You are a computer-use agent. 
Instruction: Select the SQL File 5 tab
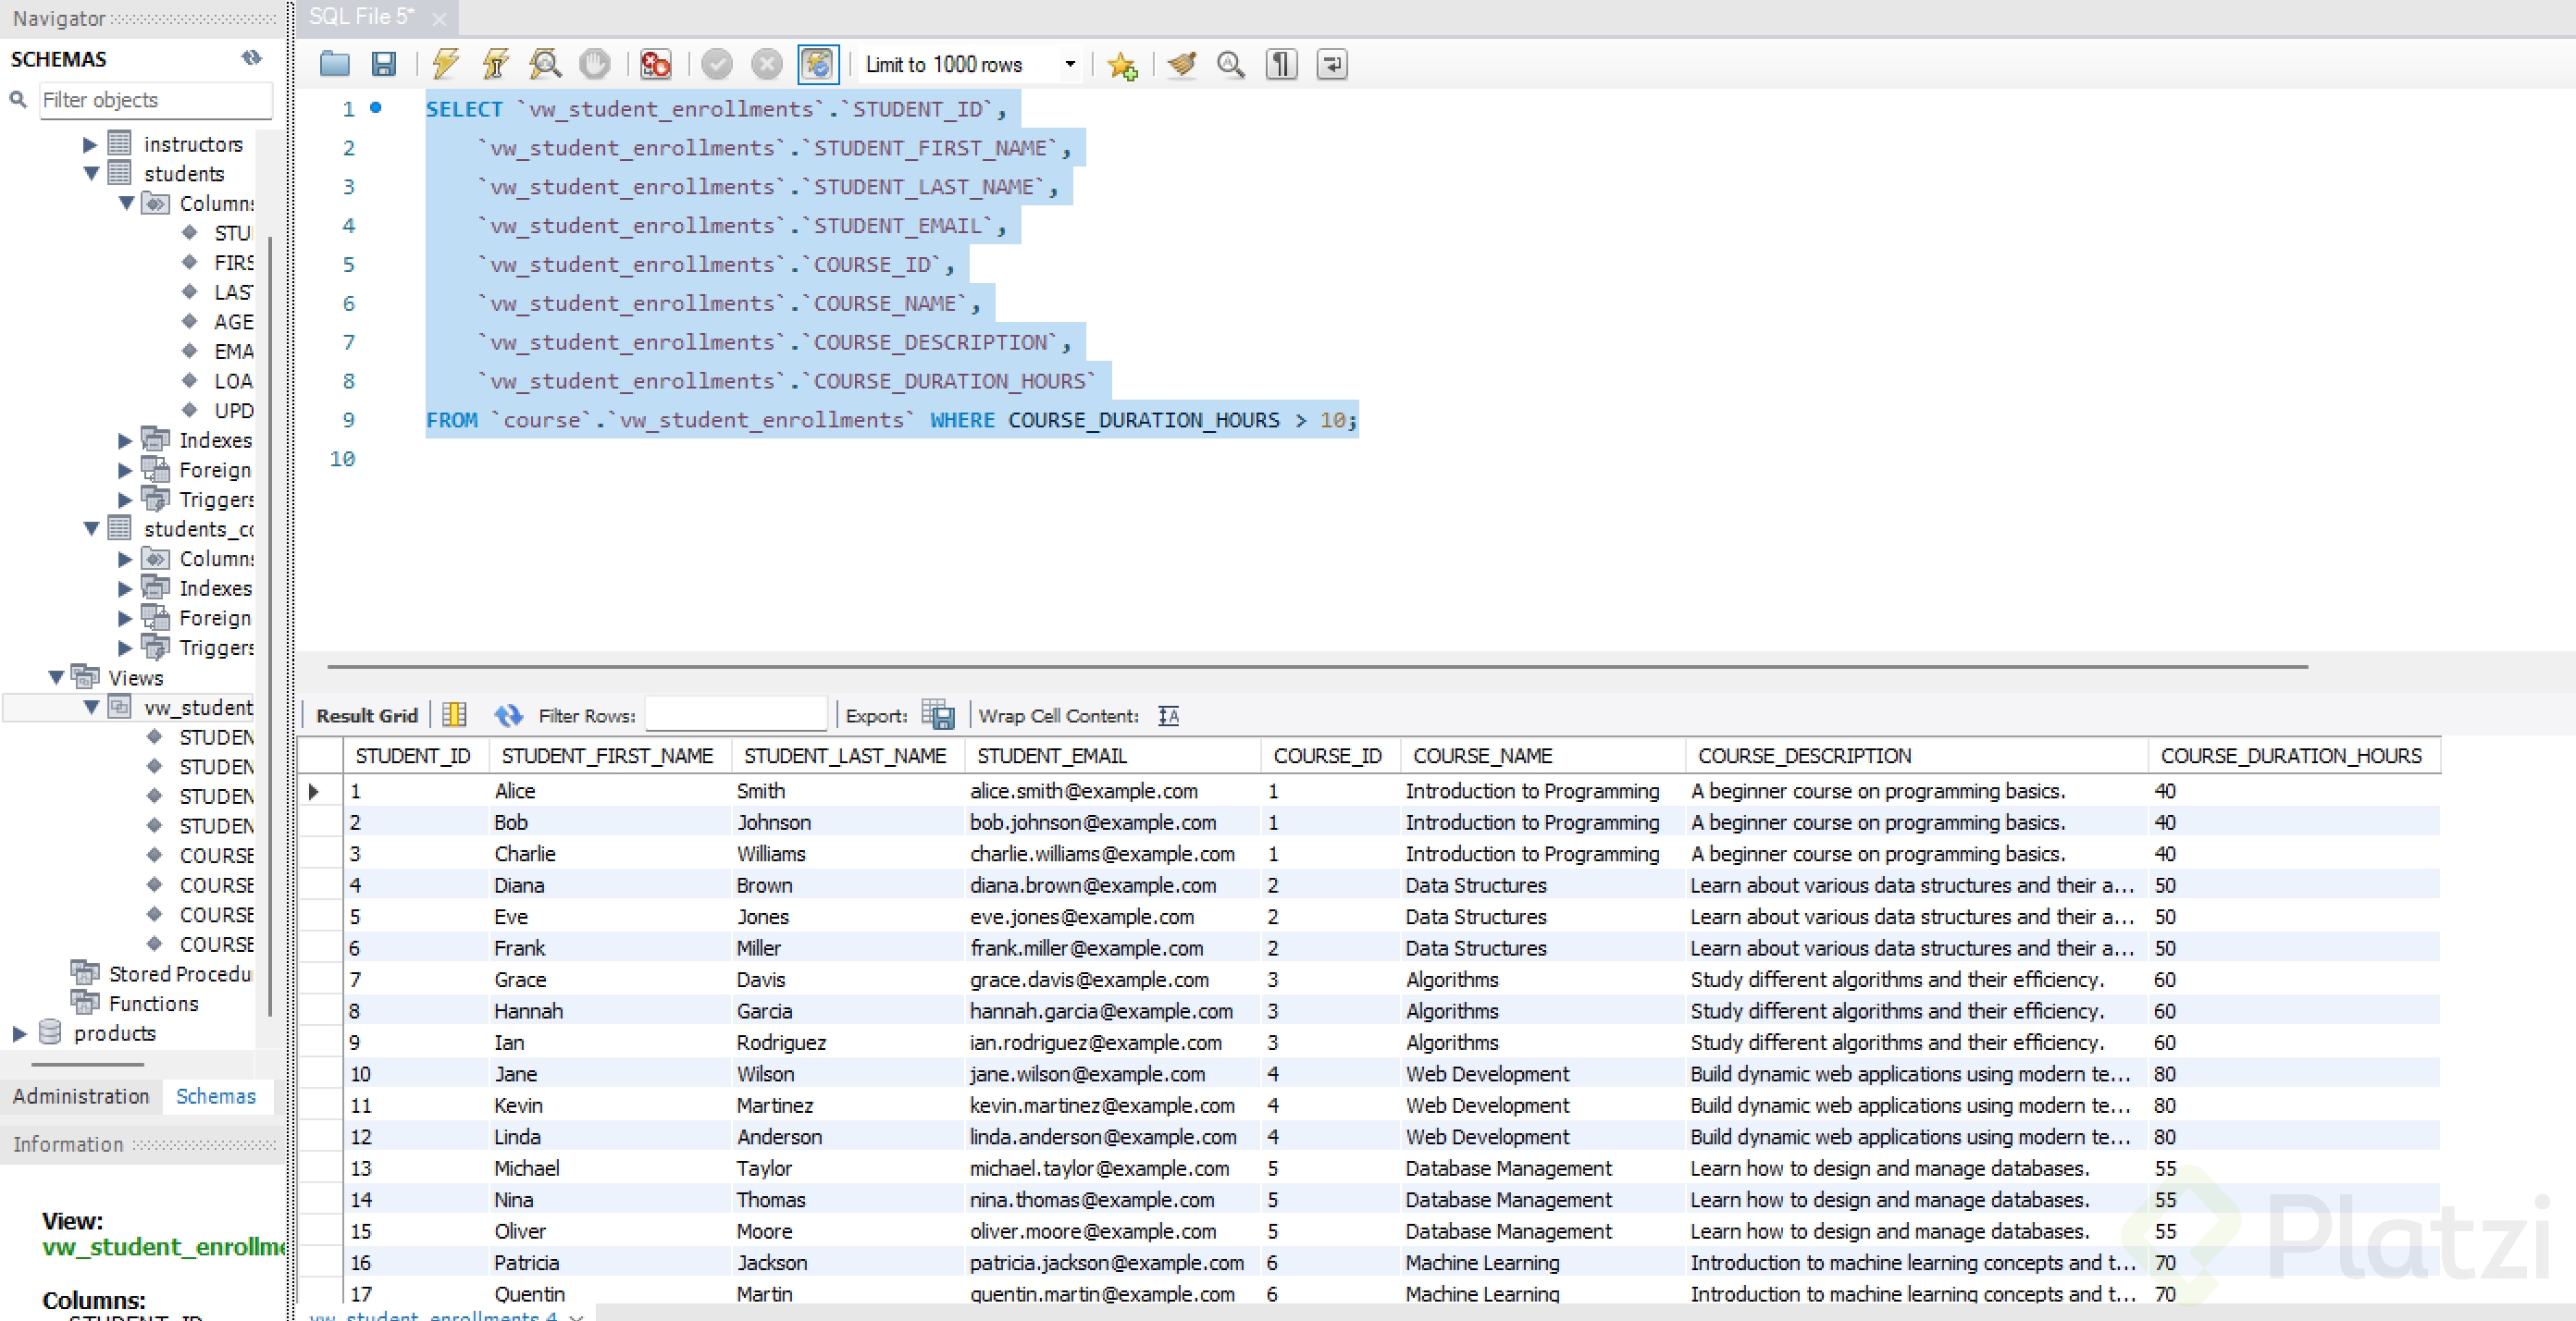point(360,17)
